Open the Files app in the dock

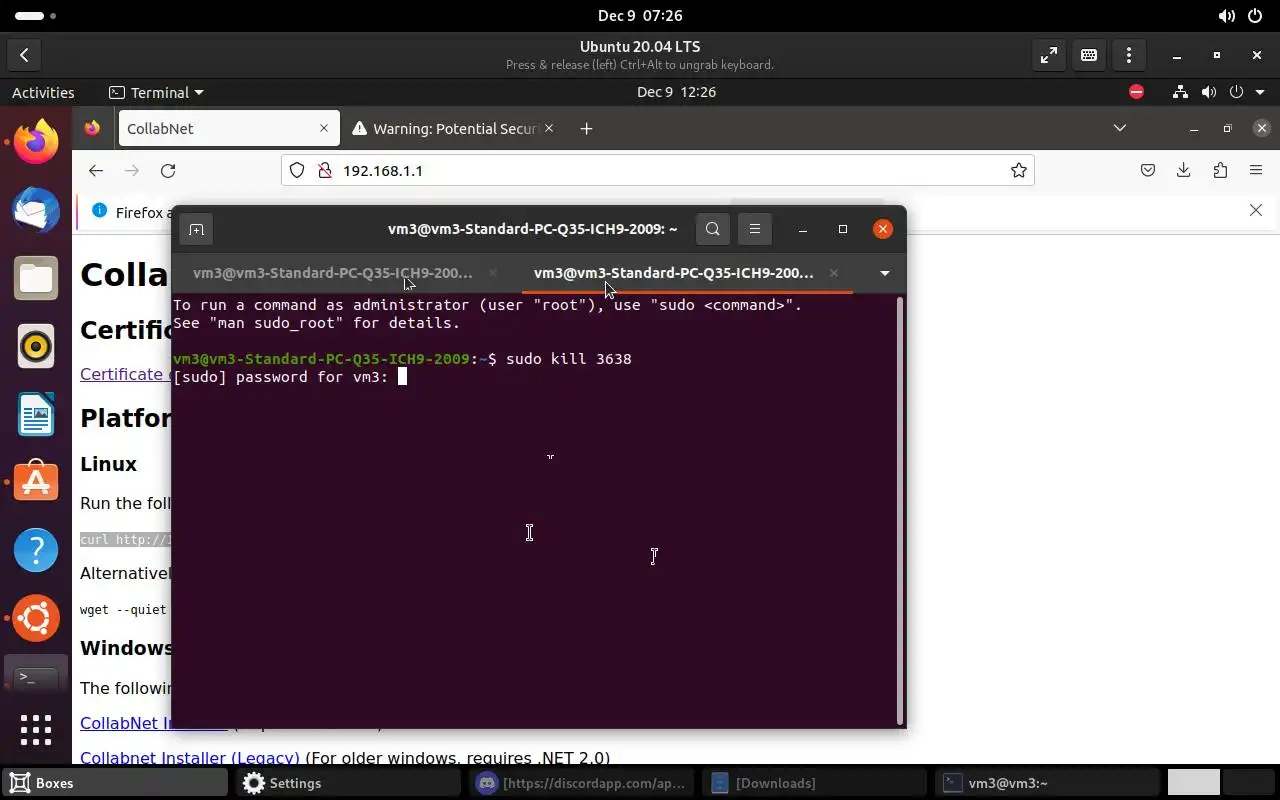tap(36, 278)
